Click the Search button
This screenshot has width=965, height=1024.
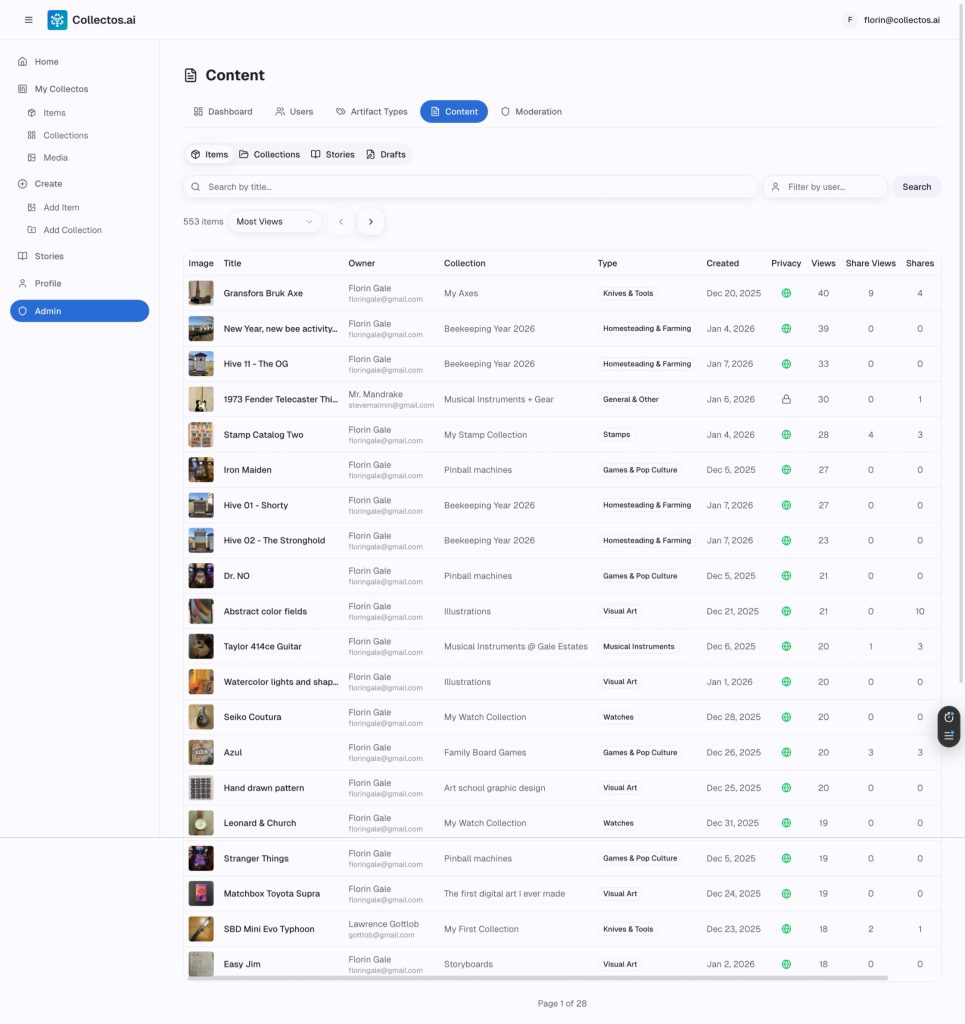916,187
